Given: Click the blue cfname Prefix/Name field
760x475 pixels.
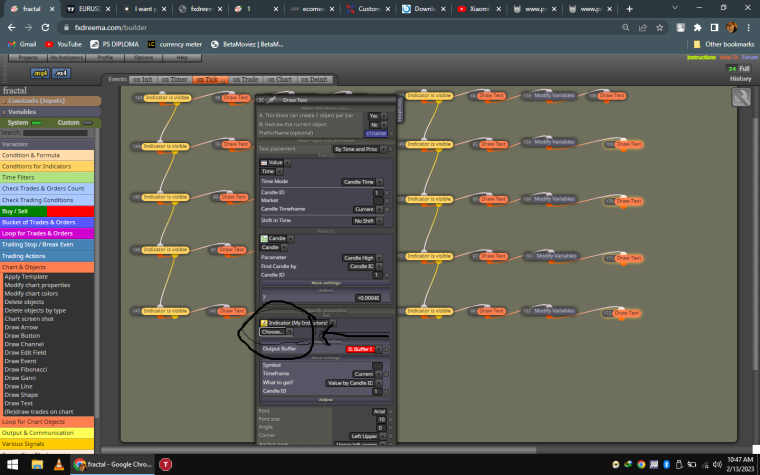Looking at the screenshot, I should (x=376, y=133).
